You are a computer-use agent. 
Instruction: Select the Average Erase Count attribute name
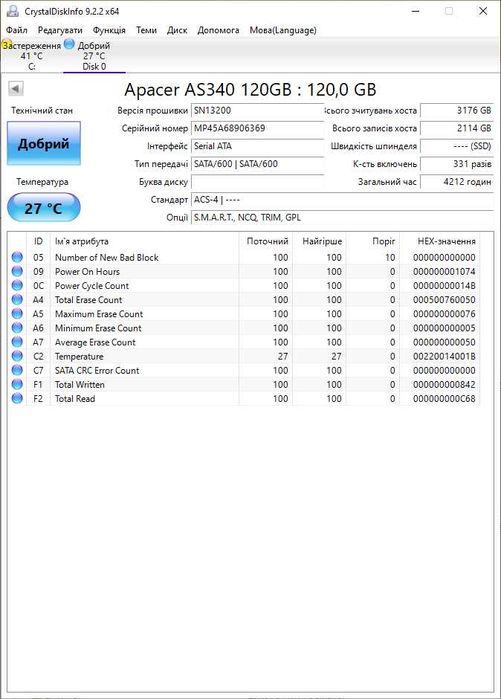click(95, 342)
